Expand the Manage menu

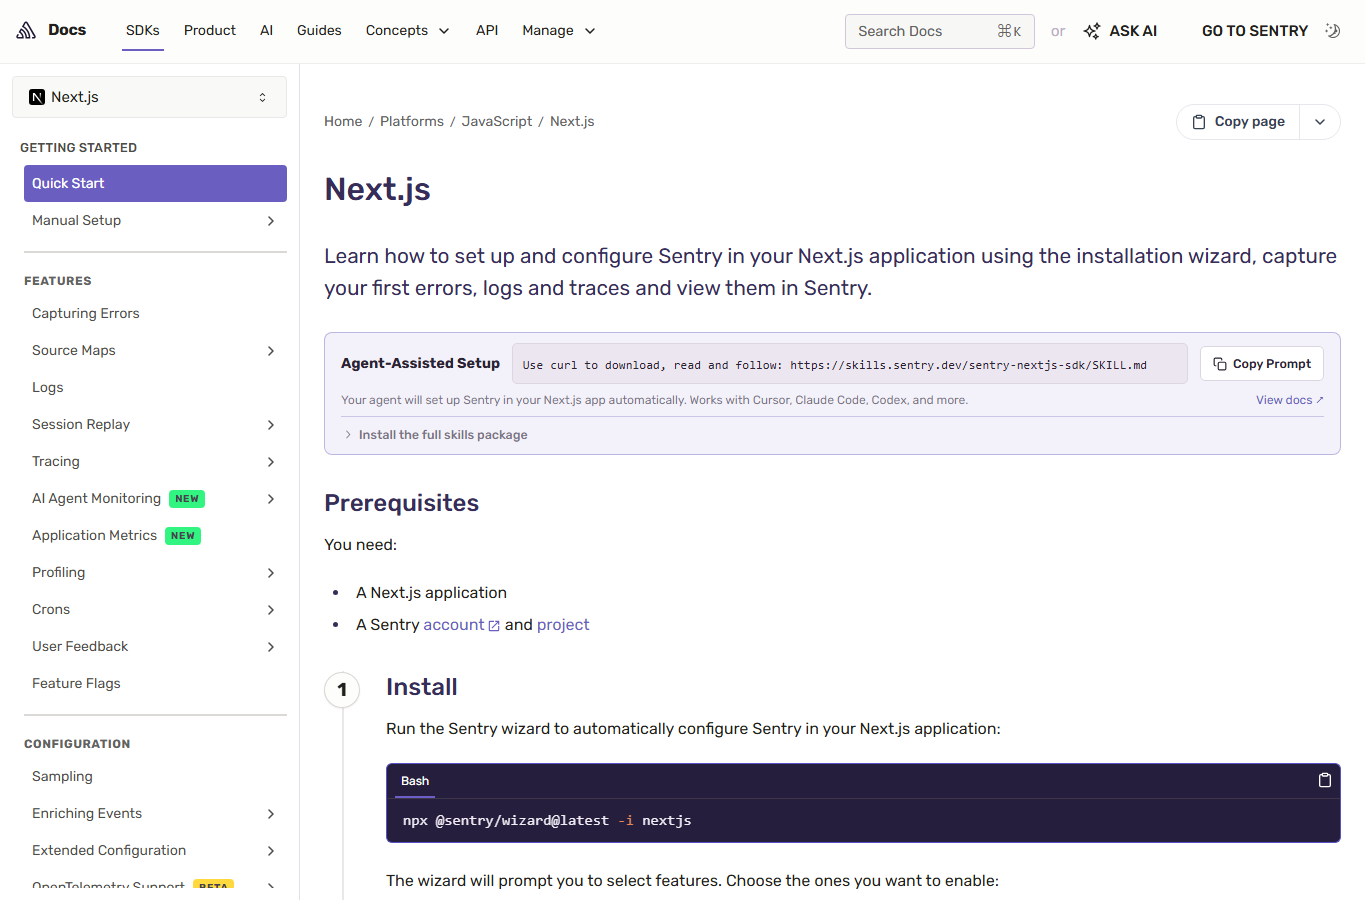[559, 31]
